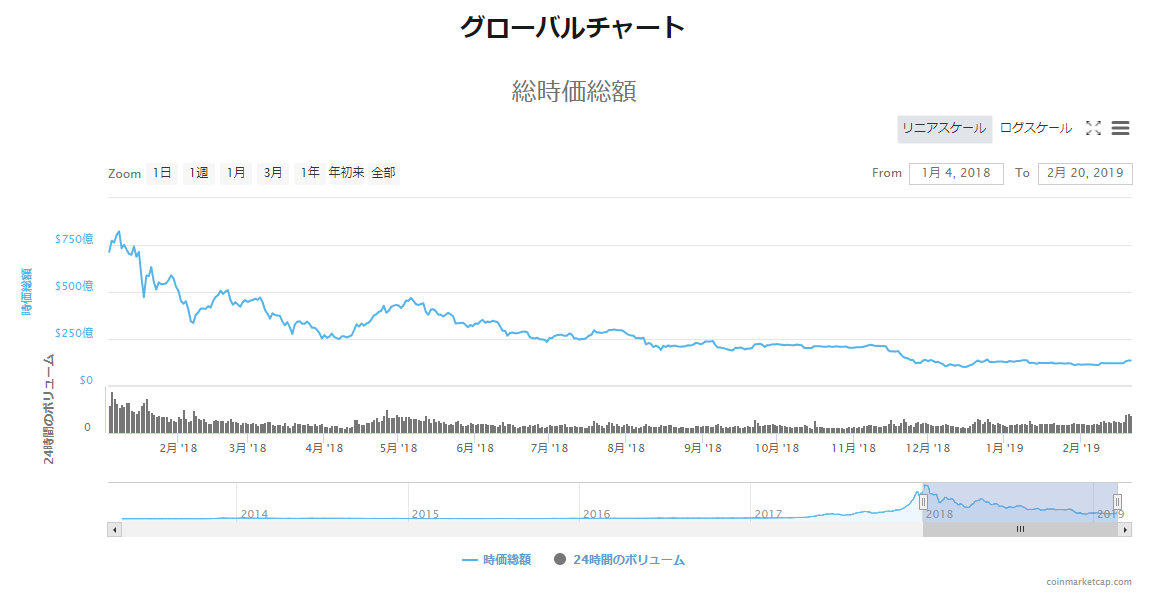The image size is (1158, 601).
Task: Show 全部 (all) data range
Action: 384,173
